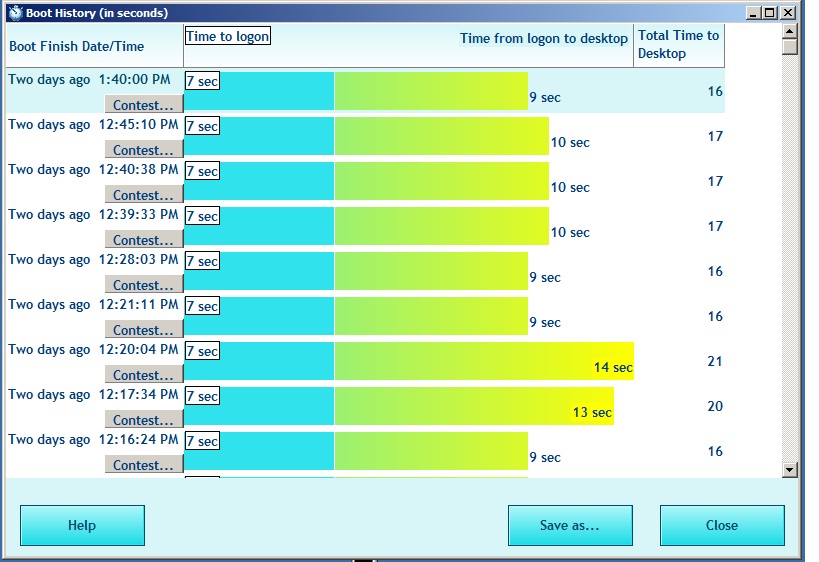Screen dimensions: 819x562
Task: Click Contest... button for 12:45:10 PM boot
Action: tap(144, 149)
